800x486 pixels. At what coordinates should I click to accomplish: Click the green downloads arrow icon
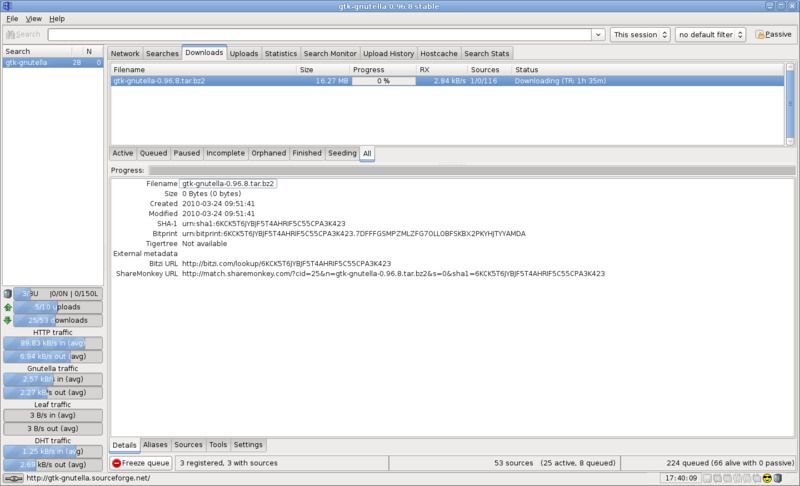click(8, 320)
